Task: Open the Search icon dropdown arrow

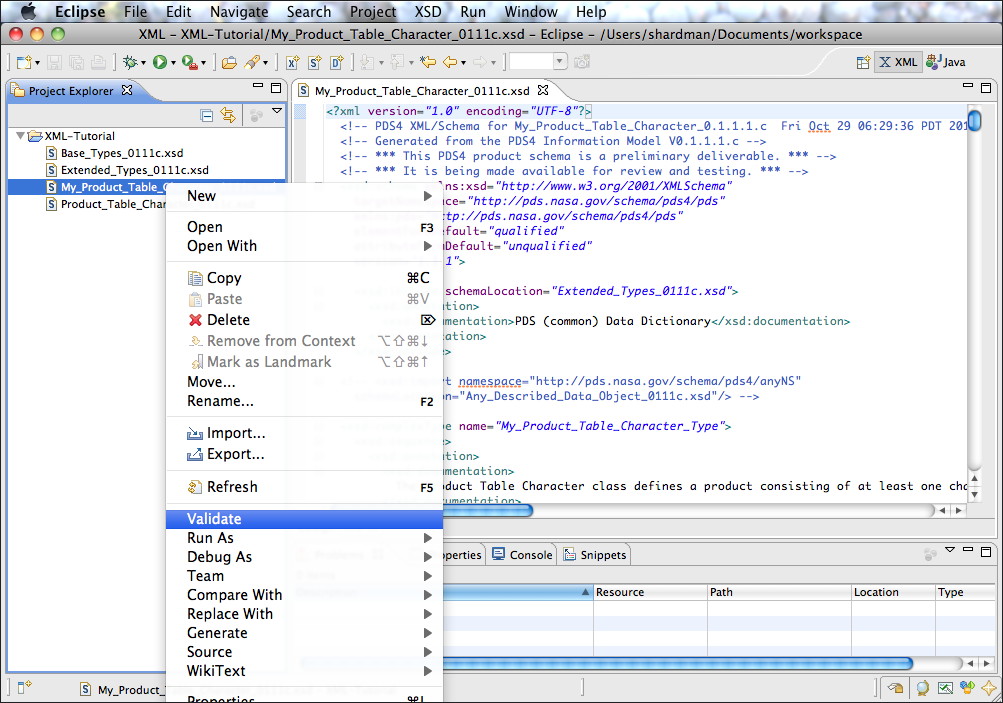Action: pyautogui.click(x=265, y=63)
